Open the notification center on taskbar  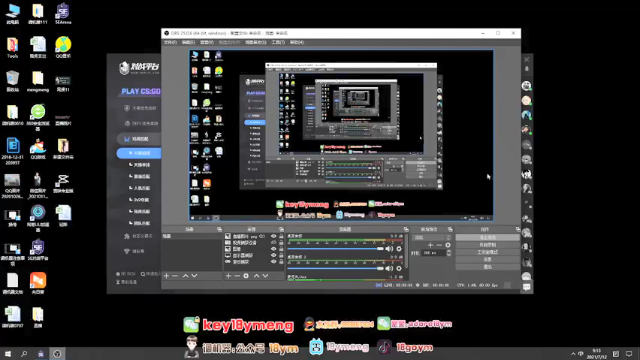(629, 354)
